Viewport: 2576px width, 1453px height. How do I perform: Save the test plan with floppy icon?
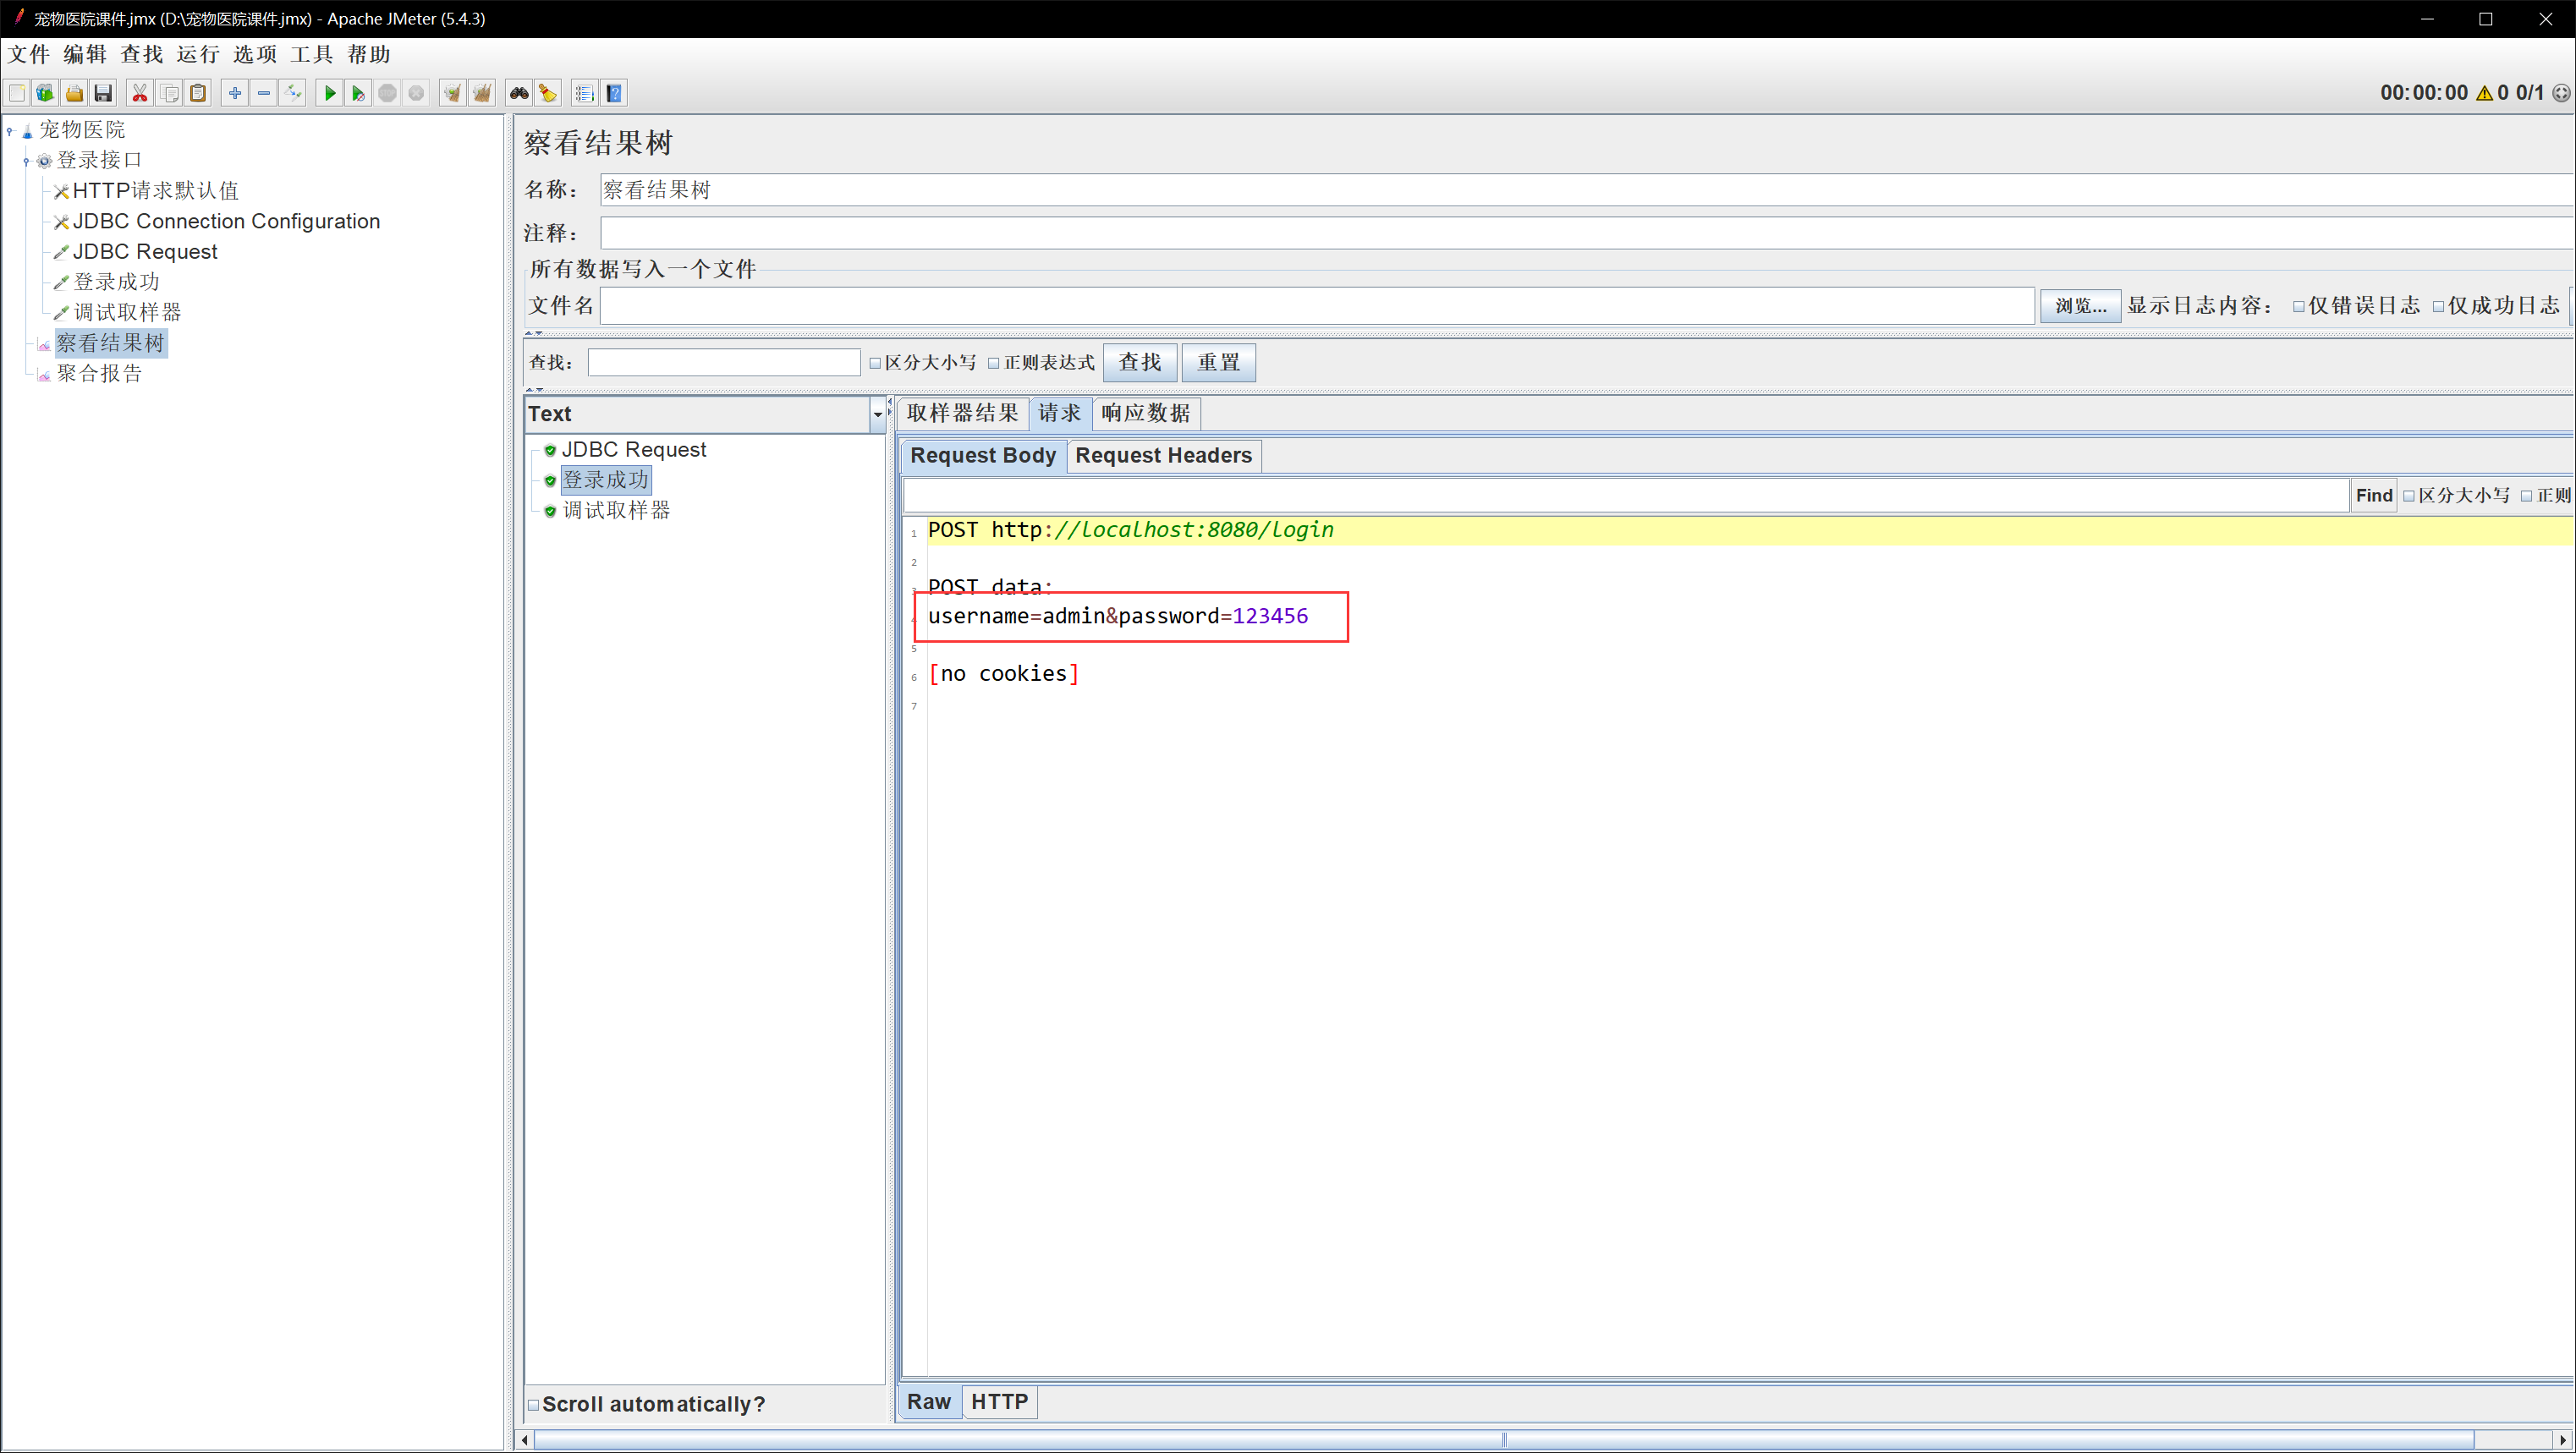(103, 93)
